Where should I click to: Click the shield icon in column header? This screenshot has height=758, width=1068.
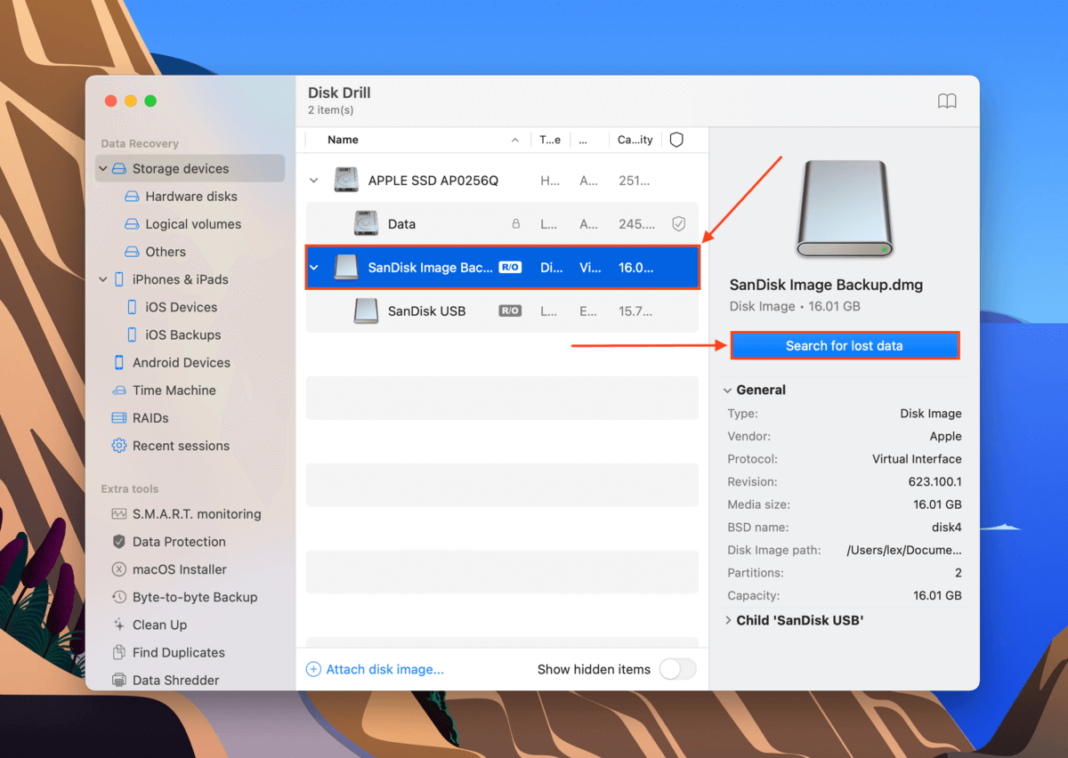tap(676, 140)
